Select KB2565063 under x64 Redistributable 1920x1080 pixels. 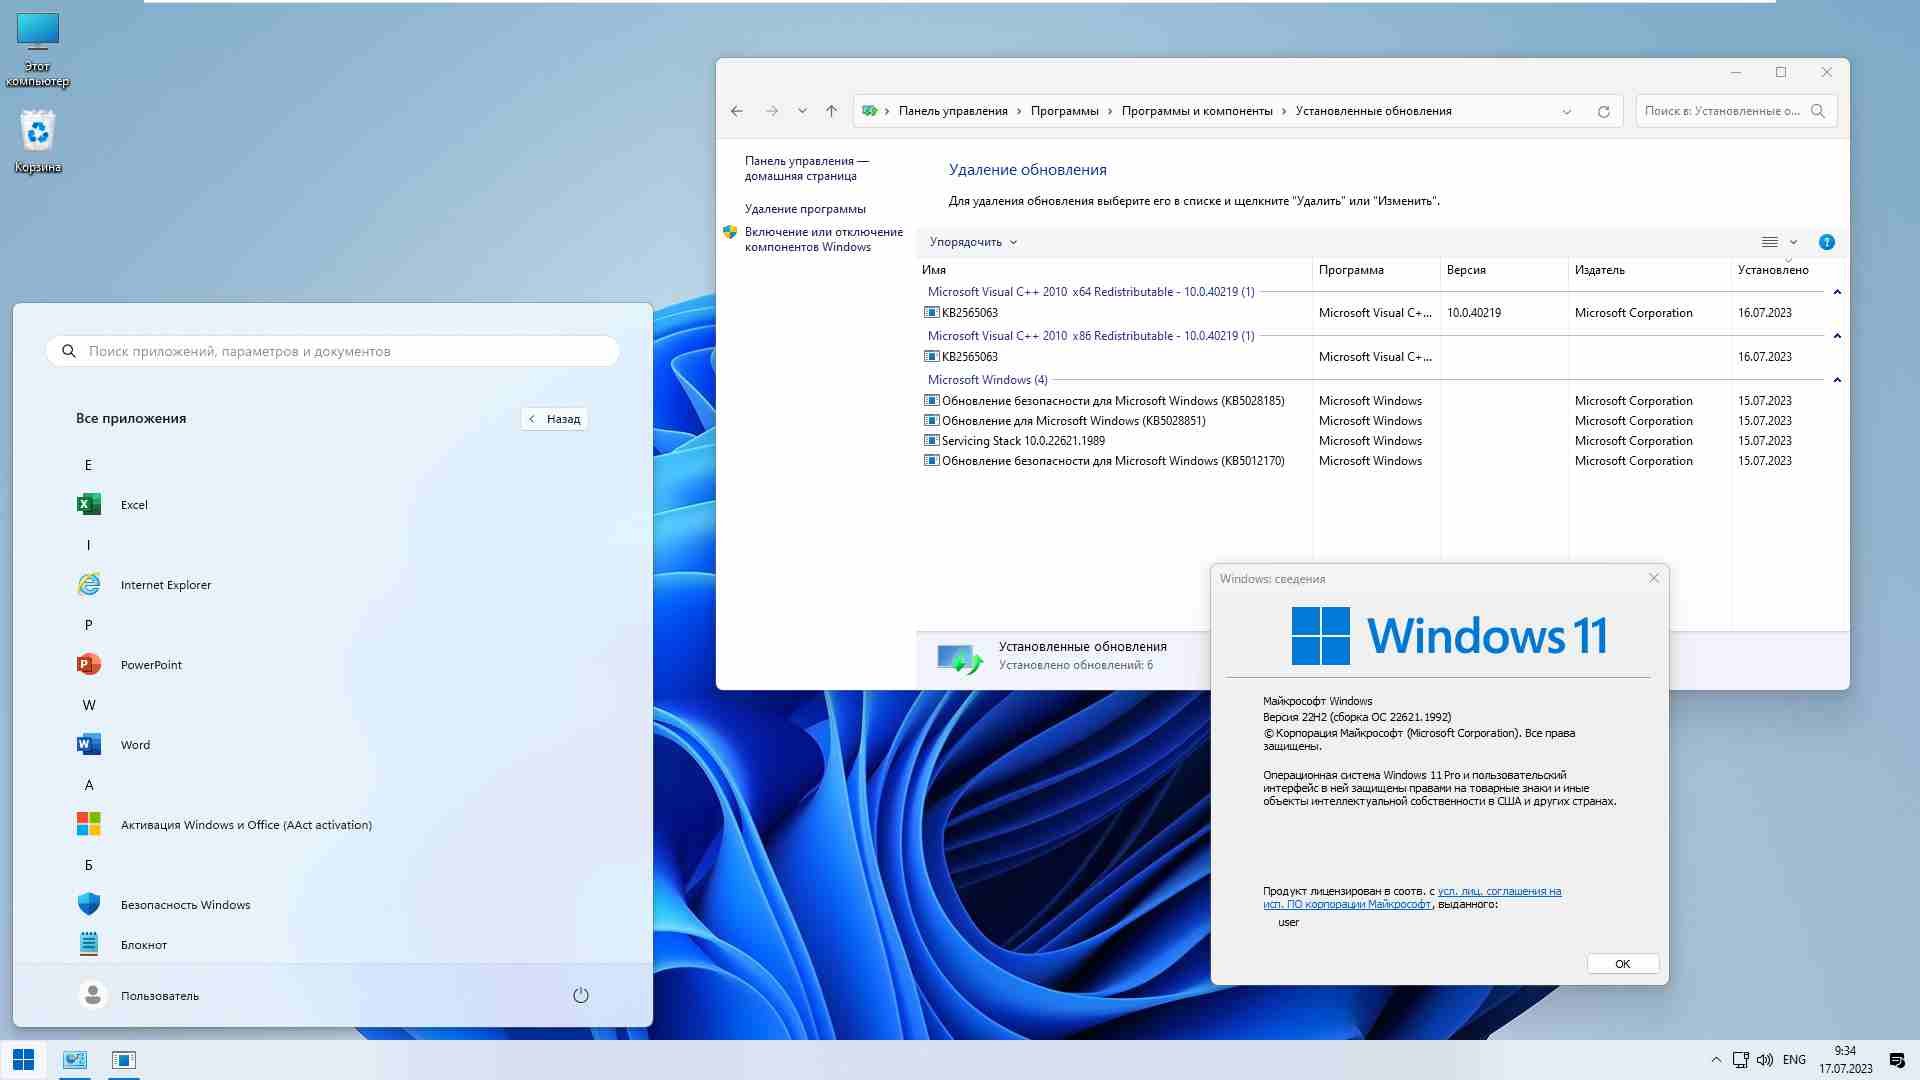coord(1380,313)
